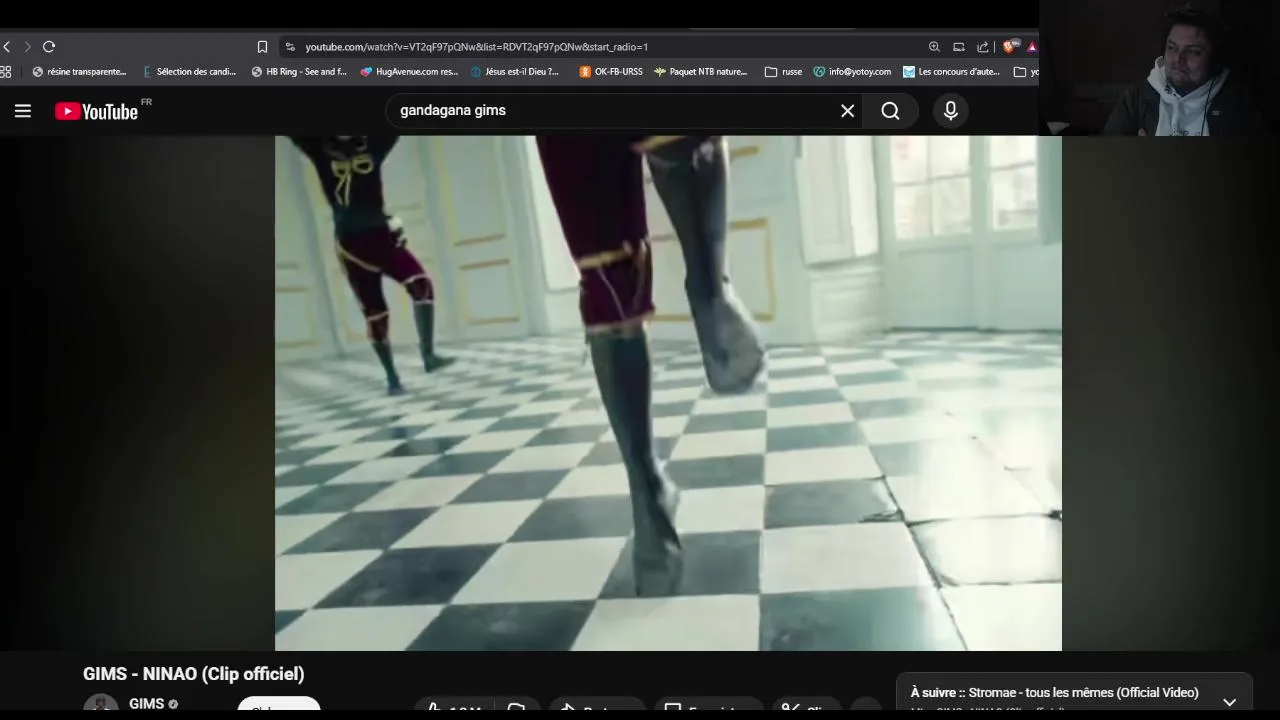Click the video player to pause playback
Viewport: 1280px width, 720px height.
tap(668, 393)
